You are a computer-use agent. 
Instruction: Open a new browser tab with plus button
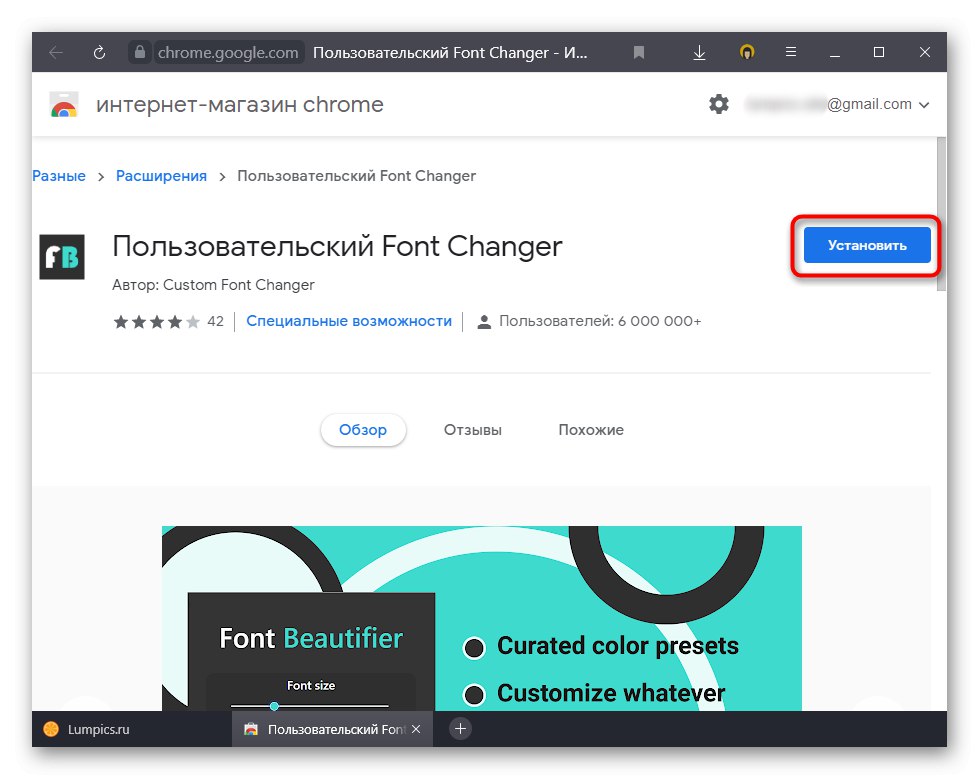click(459, 729)
